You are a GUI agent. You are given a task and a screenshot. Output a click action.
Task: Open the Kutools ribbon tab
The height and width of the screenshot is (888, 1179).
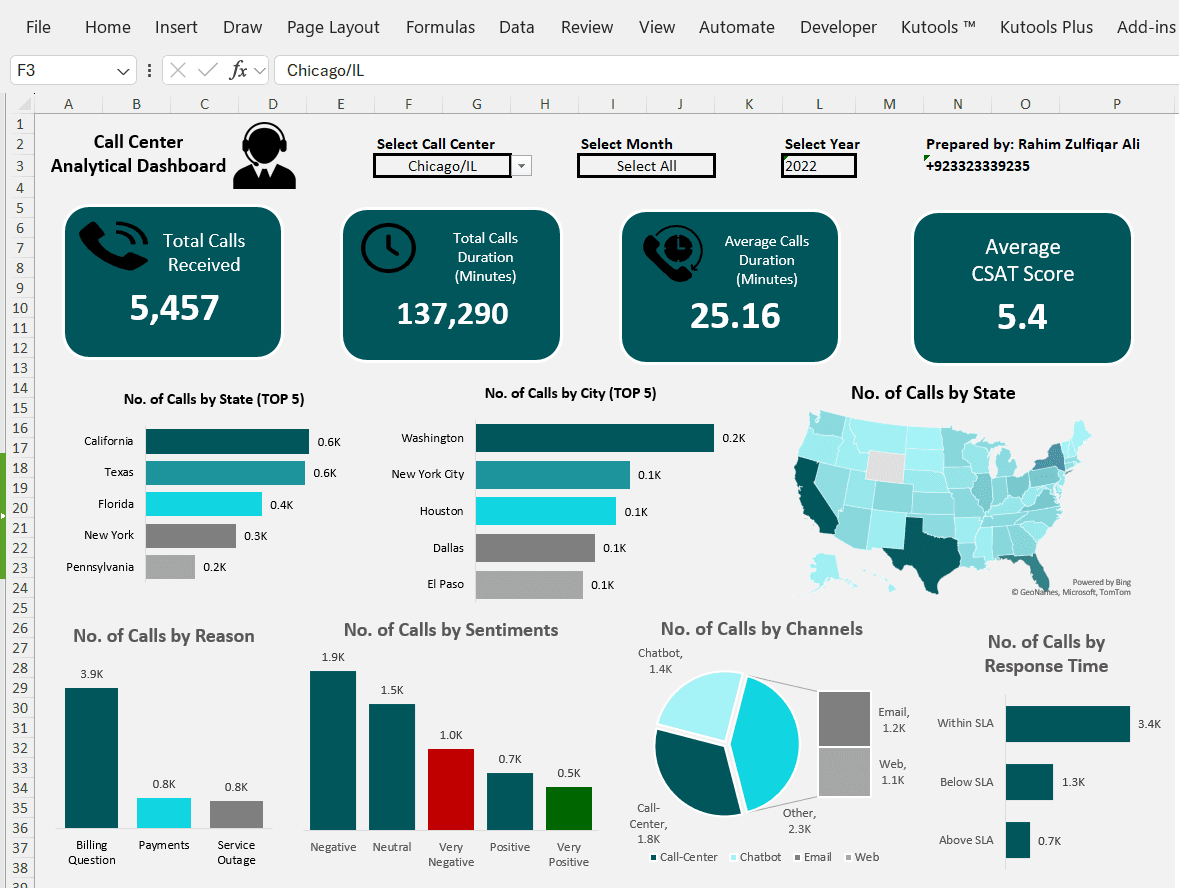[938, 27]
